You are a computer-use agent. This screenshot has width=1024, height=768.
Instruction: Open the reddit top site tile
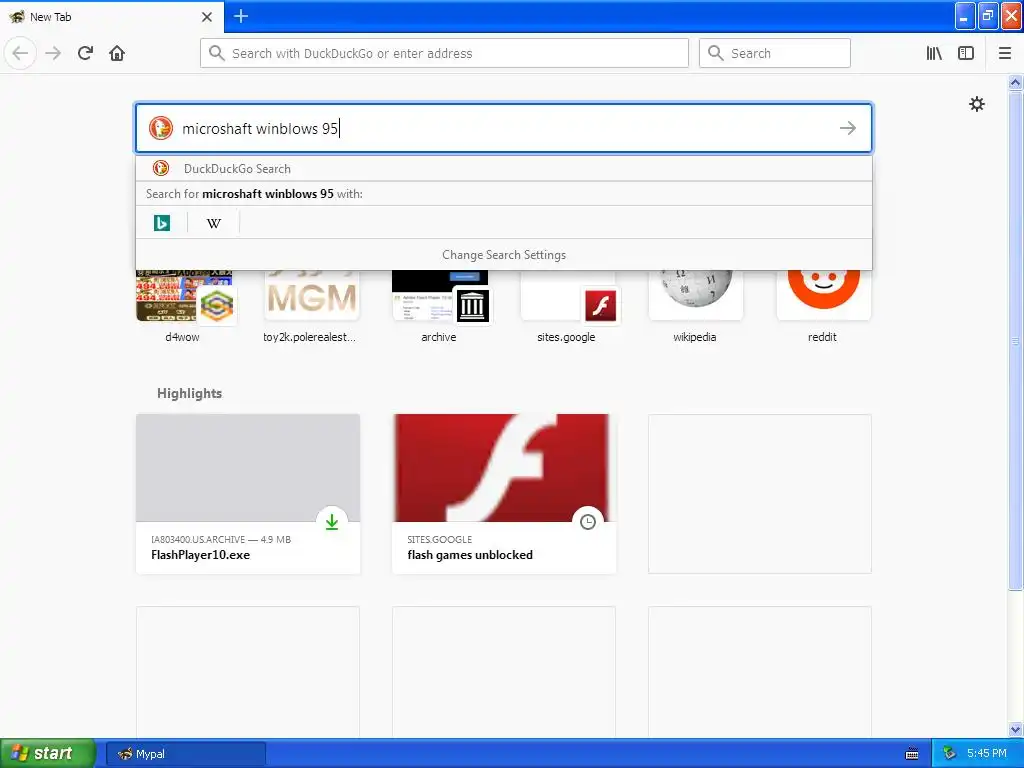[824, 306]
